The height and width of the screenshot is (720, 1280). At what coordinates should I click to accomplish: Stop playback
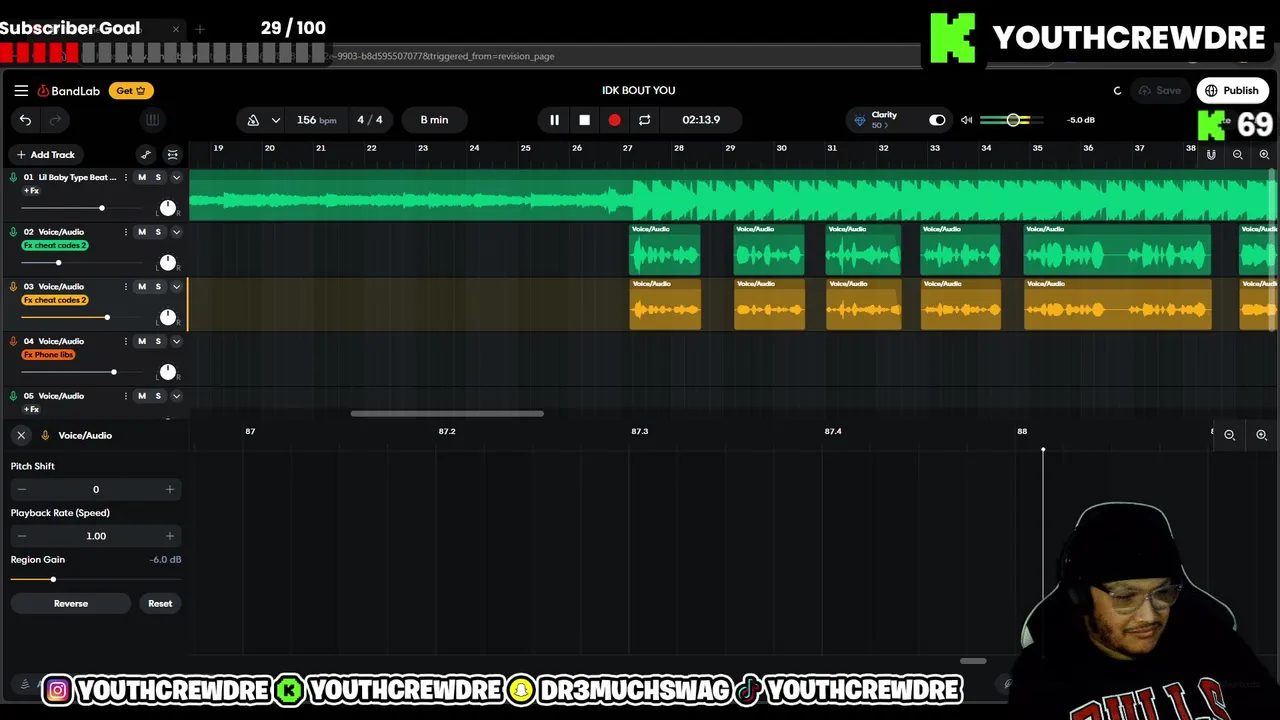click(584, 120)
